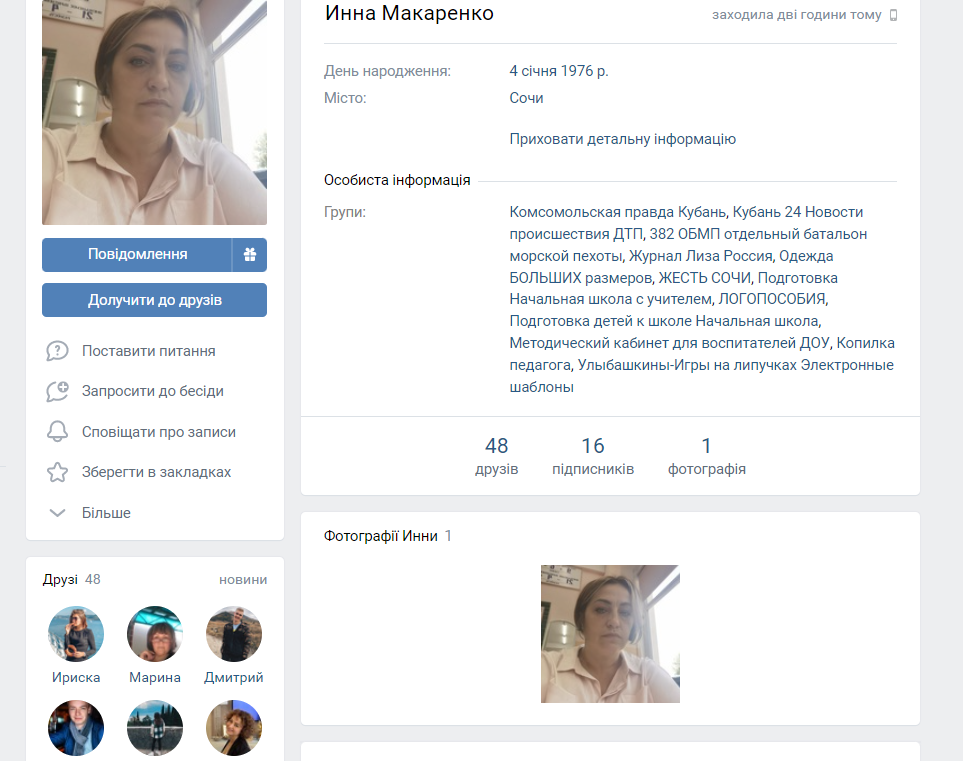Open the Комсомольская правда Кубань group link
Viewport: 963px width, 761px height.
[618, 212]
